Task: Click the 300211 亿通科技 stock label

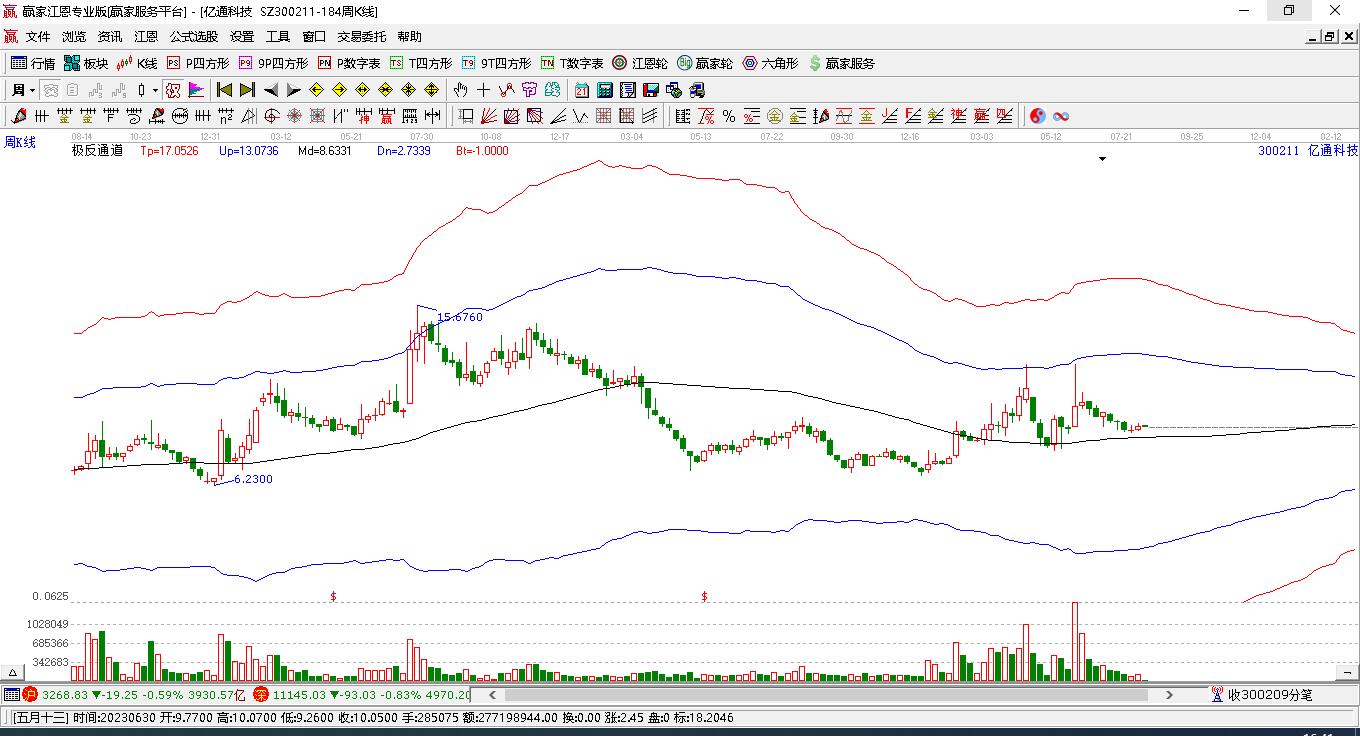Action: click(x=1308, y=151)
